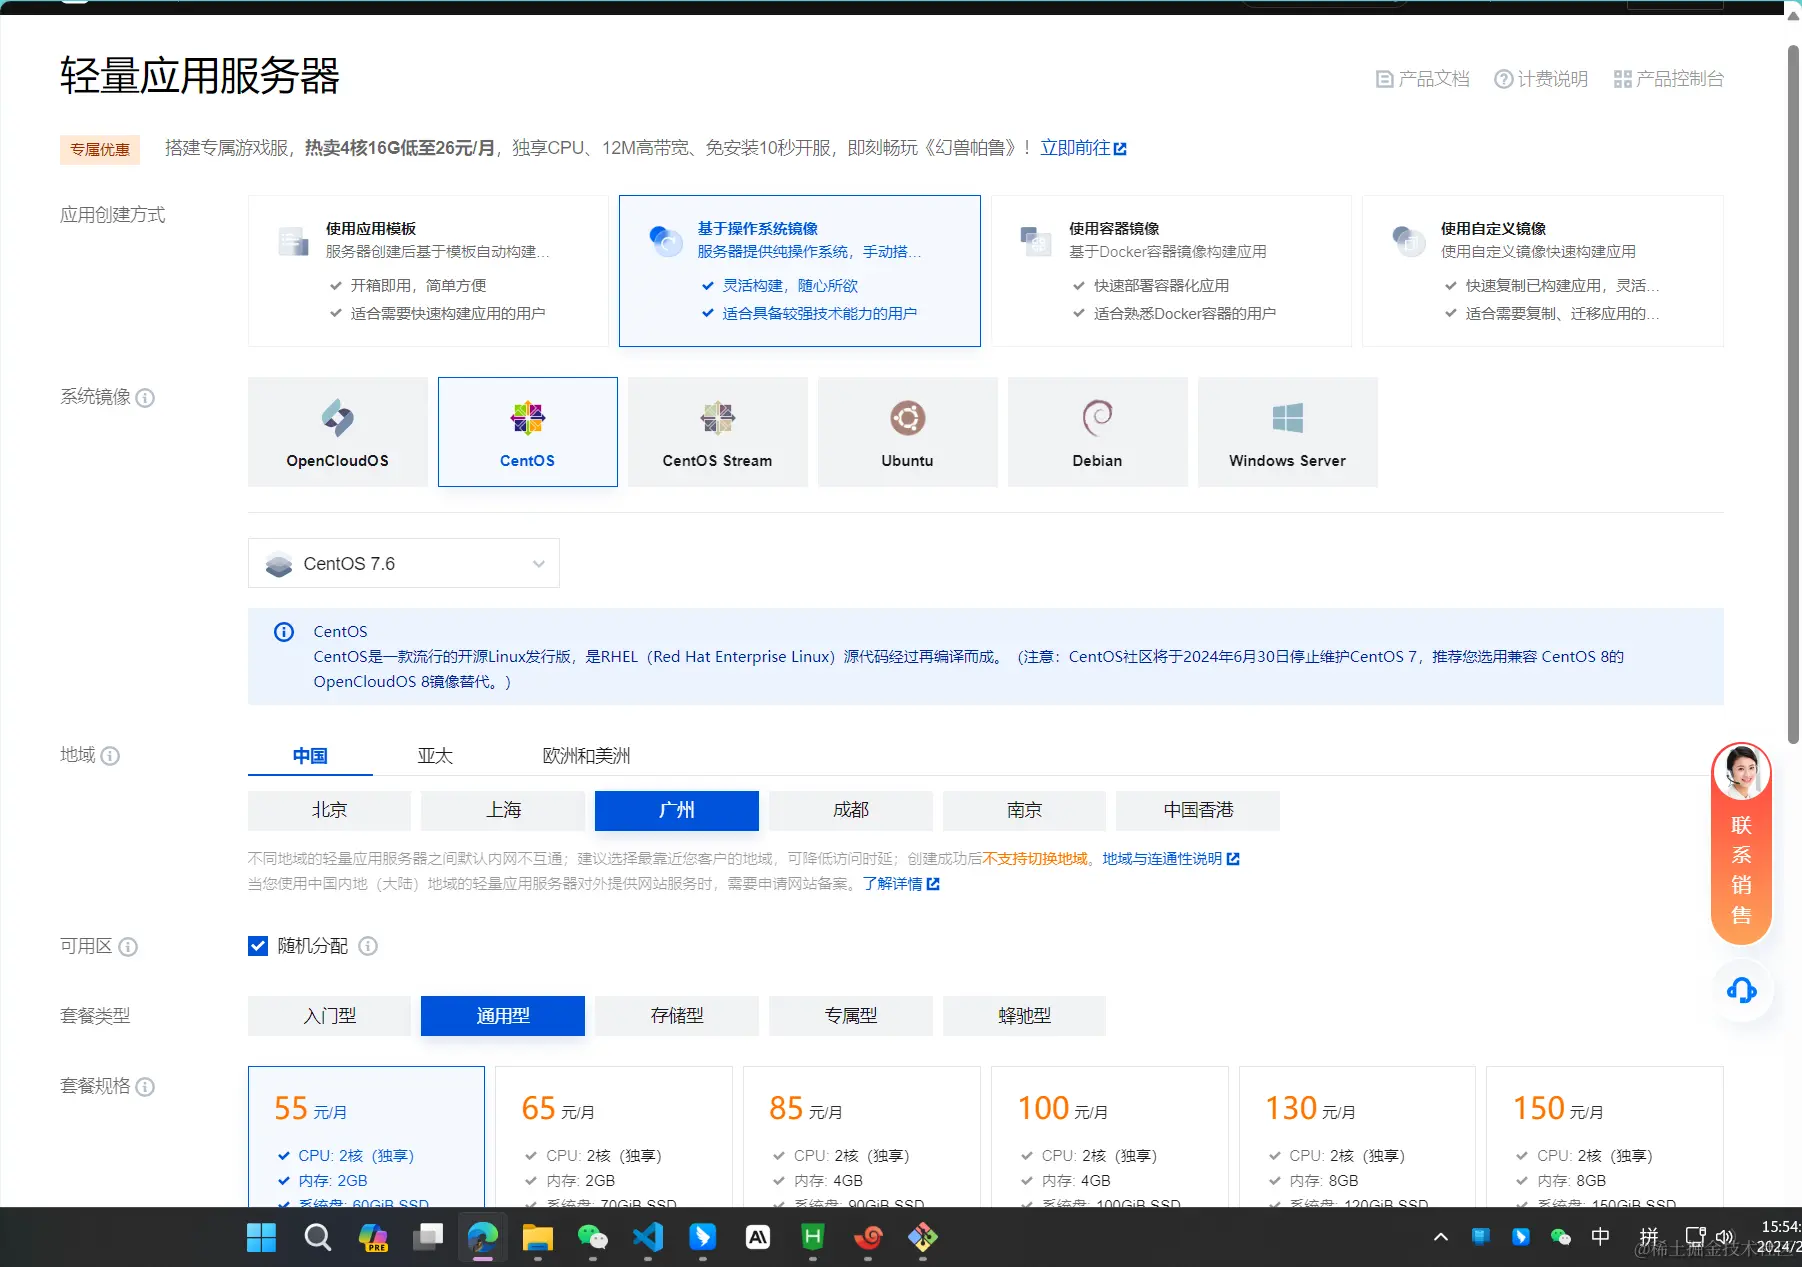Open the CentOS 7.6 version dropdown
The height and width of the screenshot is (1267, 1802).
(404, 564)
